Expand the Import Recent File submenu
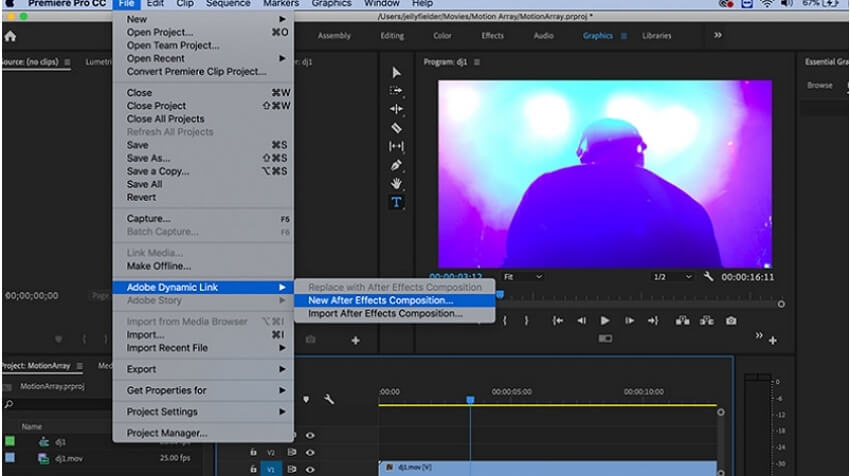The height and width of the screenshot is (476, 850). tap(204, 348)
